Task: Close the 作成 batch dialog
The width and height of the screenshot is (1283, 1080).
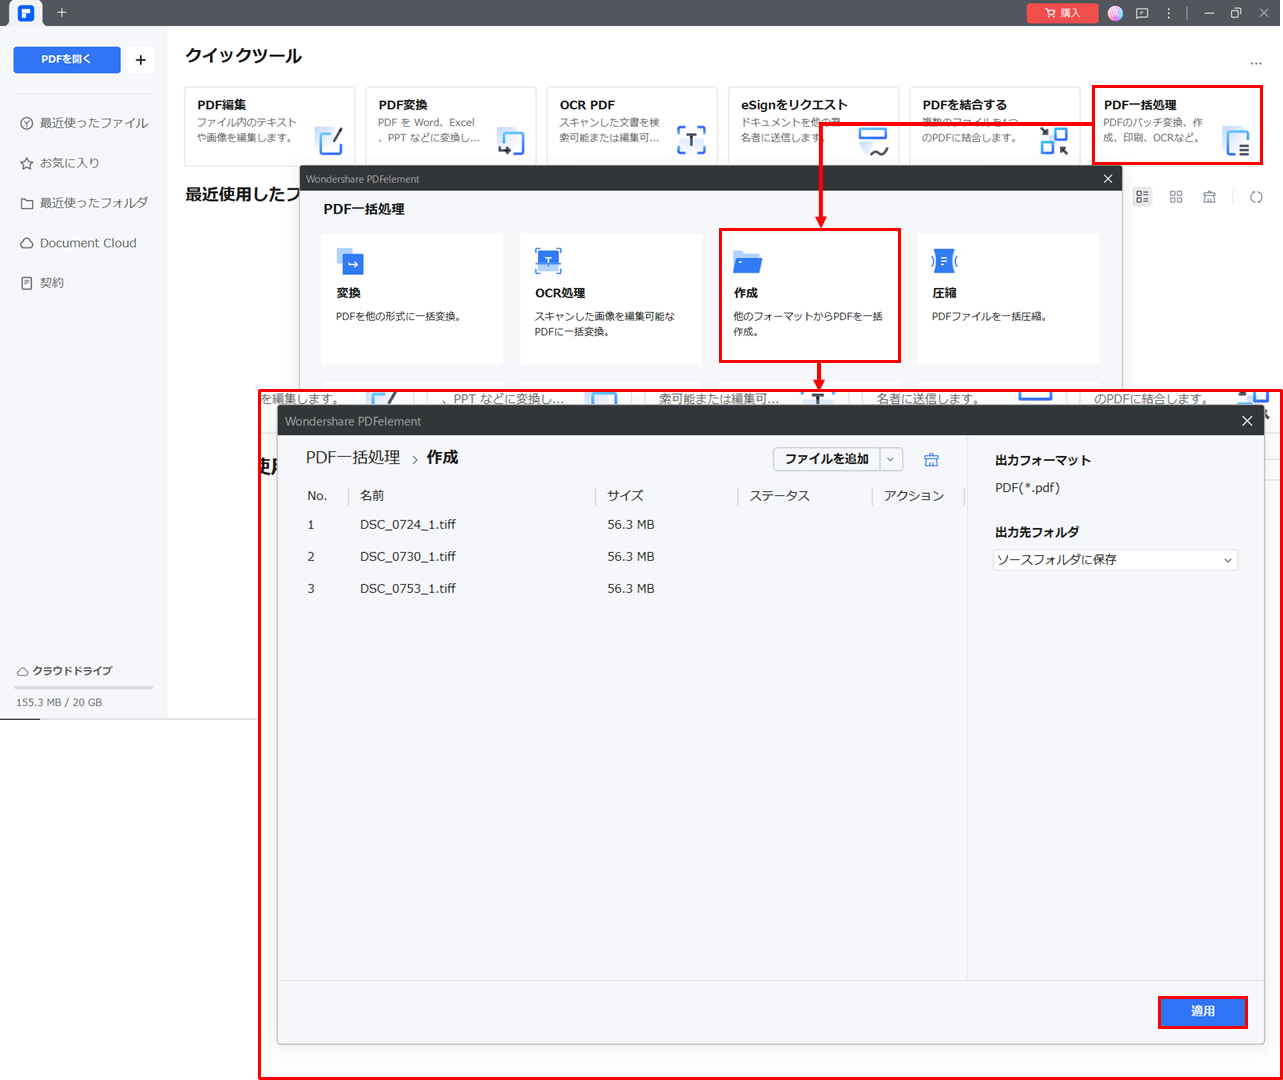Action: pos(1247,421)
